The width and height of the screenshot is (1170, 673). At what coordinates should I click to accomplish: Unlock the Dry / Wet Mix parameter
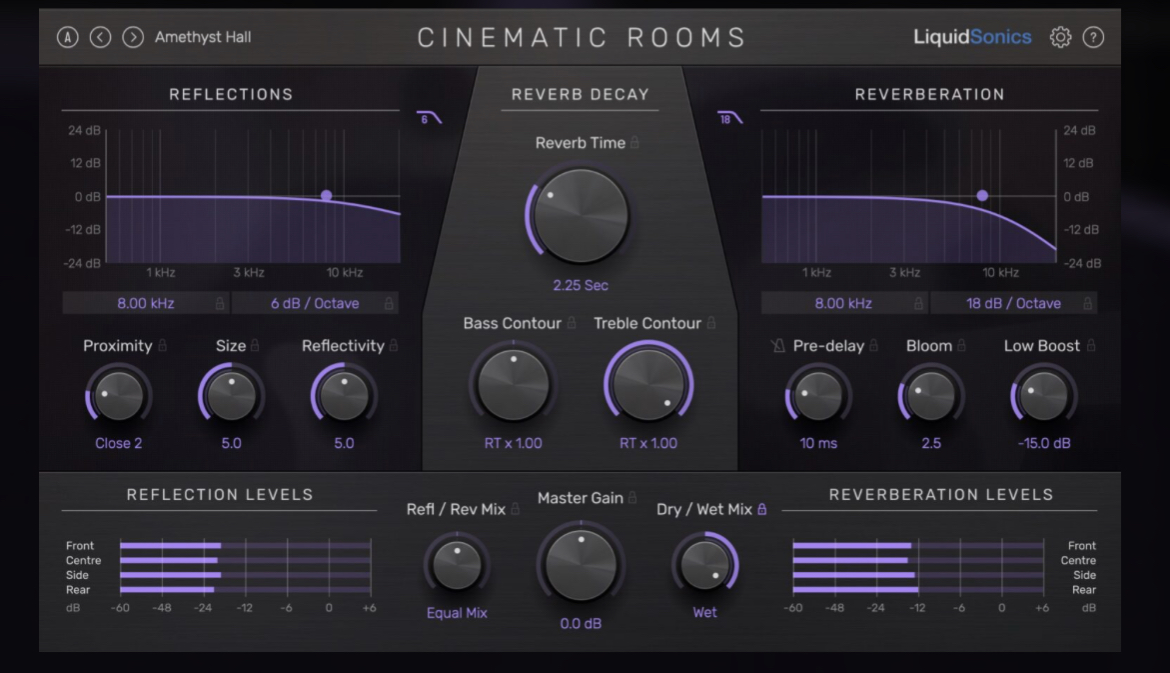pos(762,509)
